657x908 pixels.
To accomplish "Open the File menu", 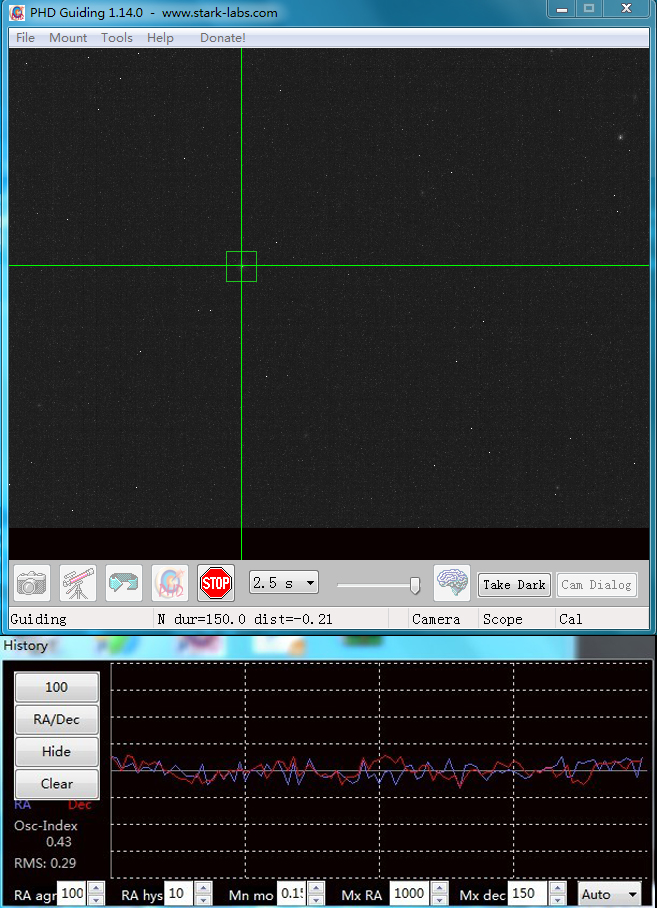I will point(25,38).
